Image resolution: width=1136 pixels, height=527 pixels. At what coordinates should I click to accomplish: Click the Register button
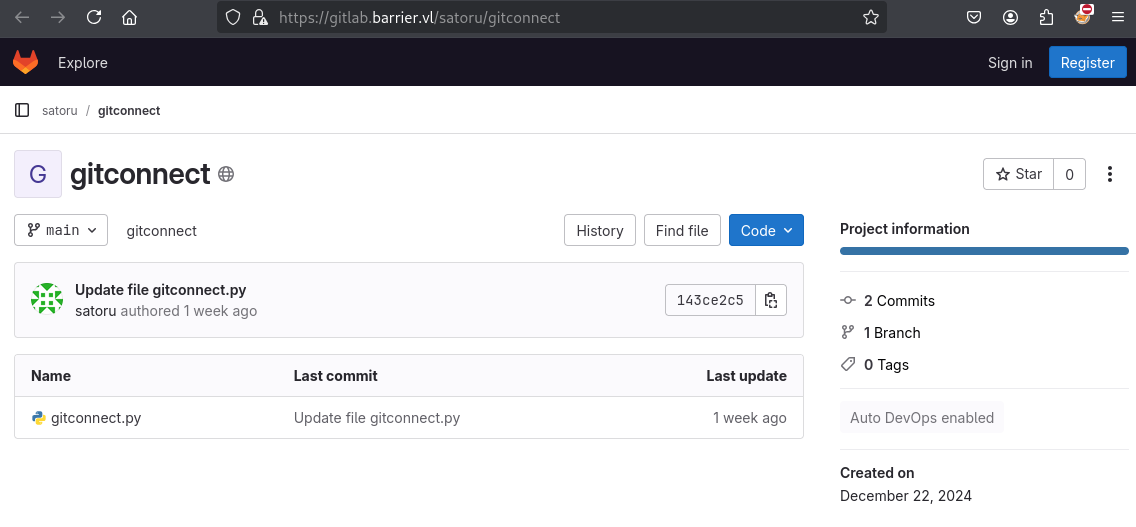[1087, 62]
